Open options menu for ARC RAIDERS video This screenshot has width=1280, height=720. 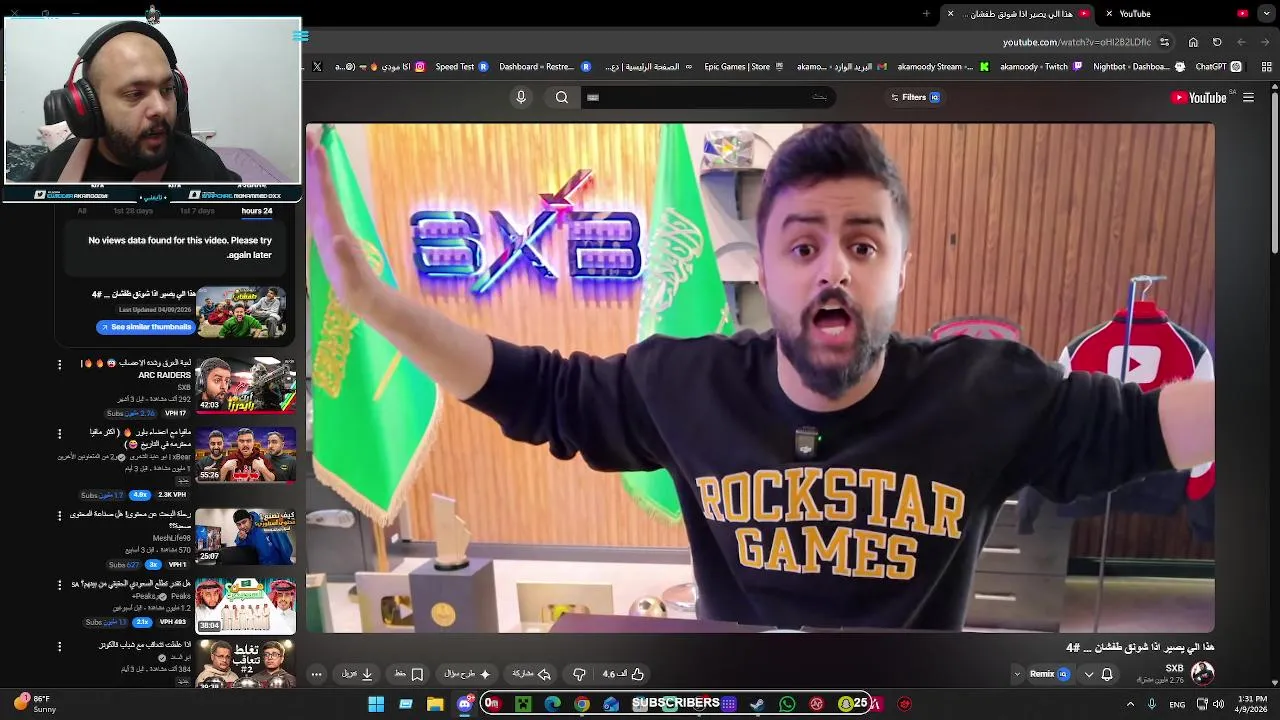pyautogui.click(x=59, y=364)
